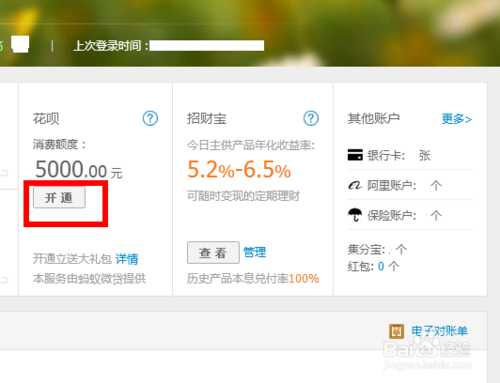Click the 上次登录时间 label

(111, 46)
